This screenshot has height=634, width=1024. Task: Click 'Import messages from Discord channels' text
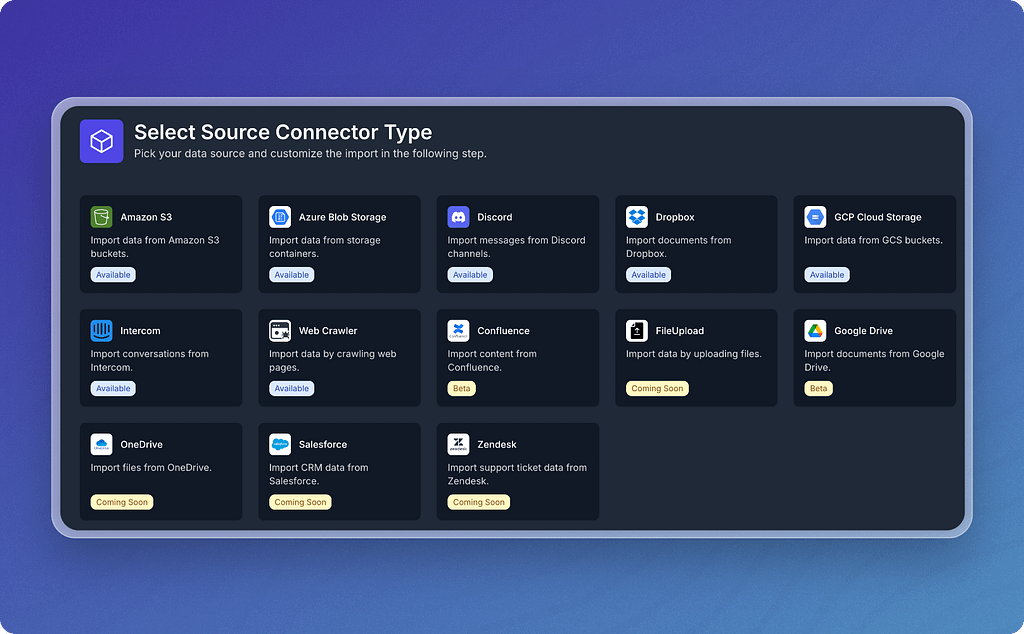pyautogui.click(x=517, y=247)
